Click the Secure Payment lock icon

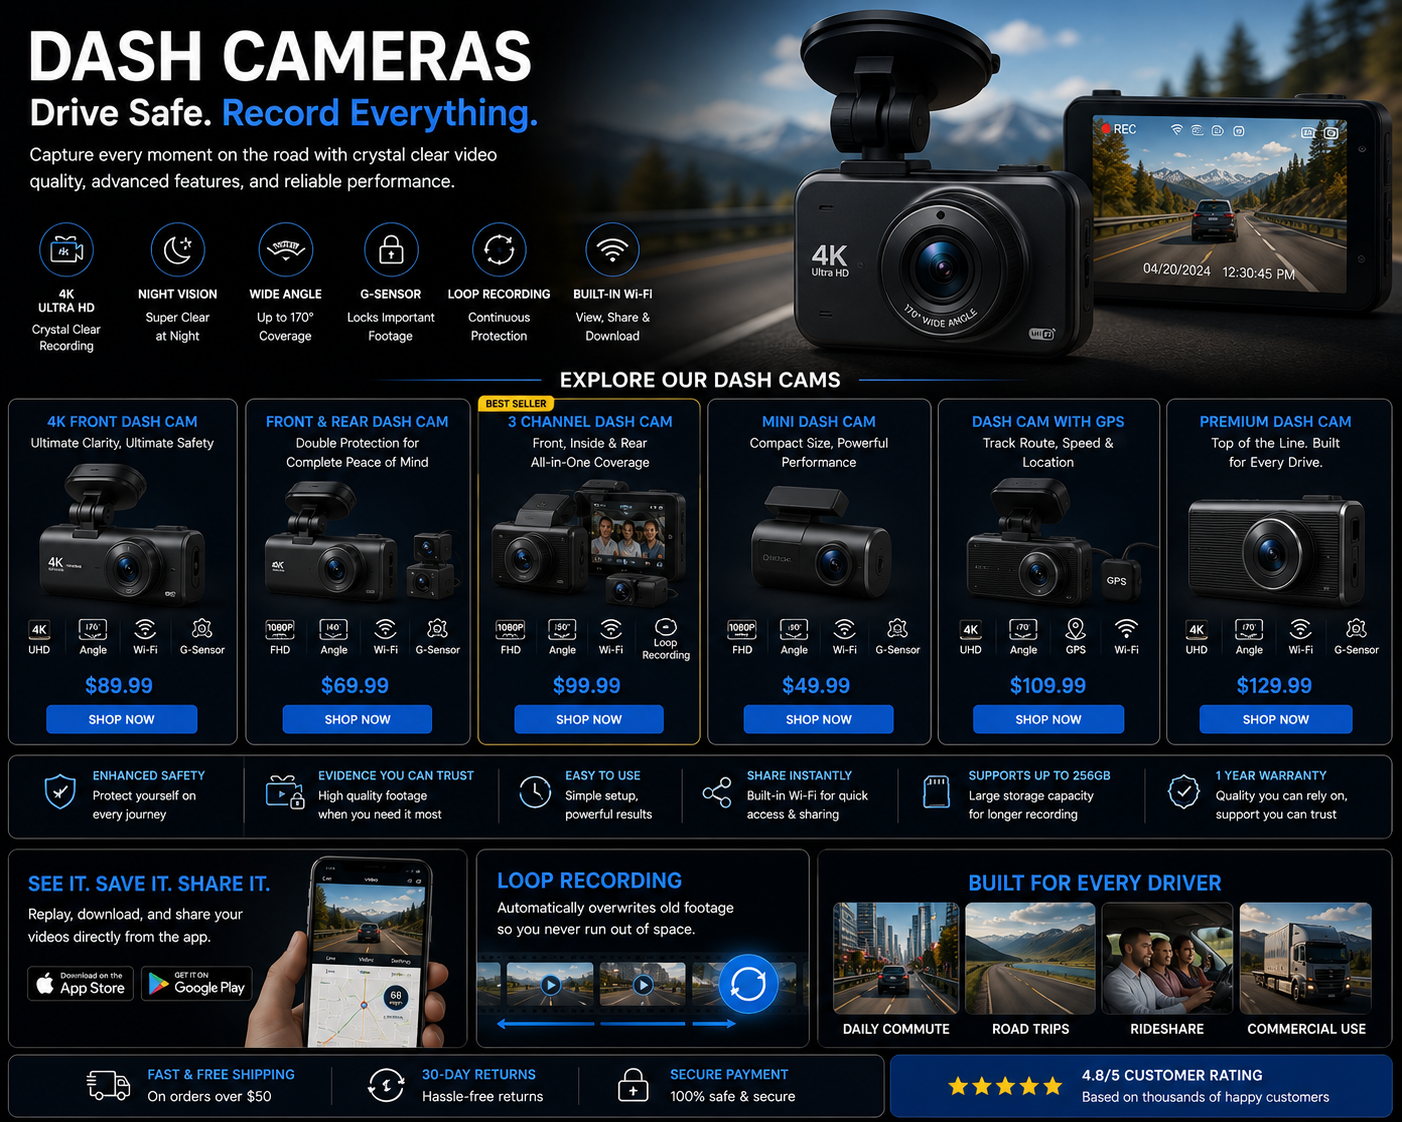point(632,1085)
